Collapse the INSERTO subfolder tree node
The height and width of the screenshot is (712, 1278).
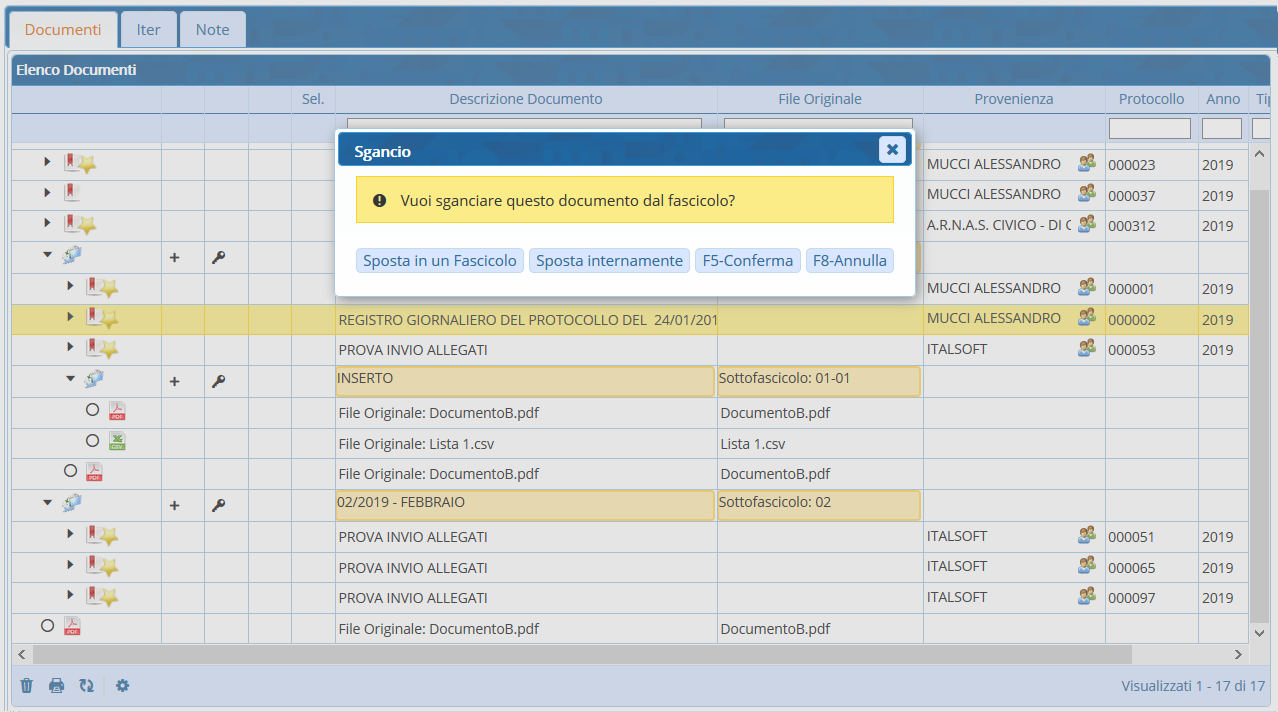point(70,379)
